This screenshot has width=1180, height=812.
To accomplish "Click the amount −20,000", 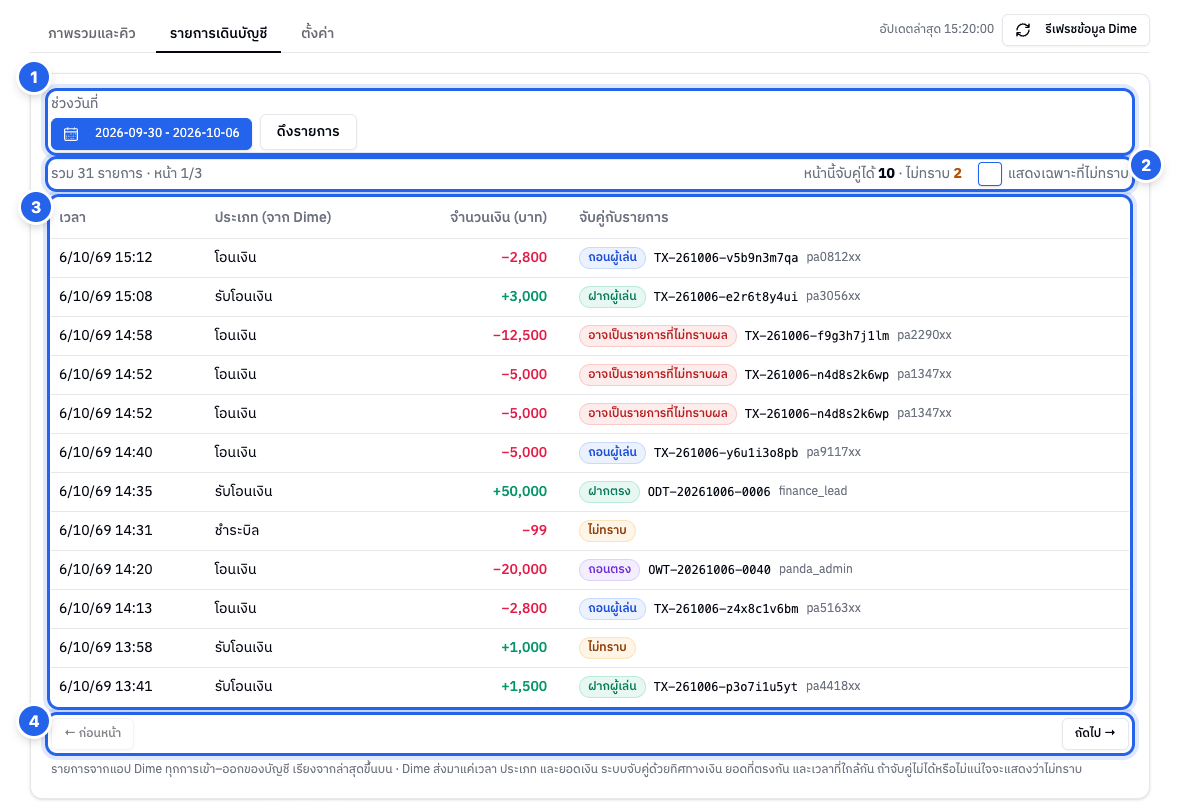I will click(519, 570).
